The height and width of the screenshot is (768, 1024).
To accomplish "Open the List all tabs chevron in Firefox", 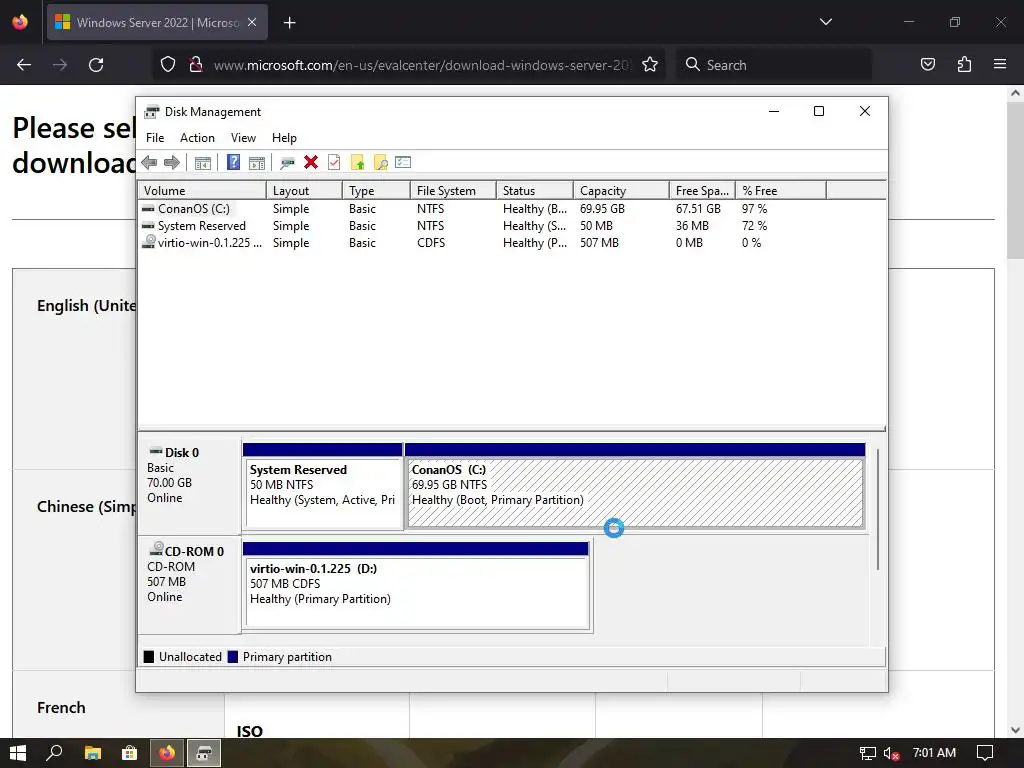I will (825, 22).
